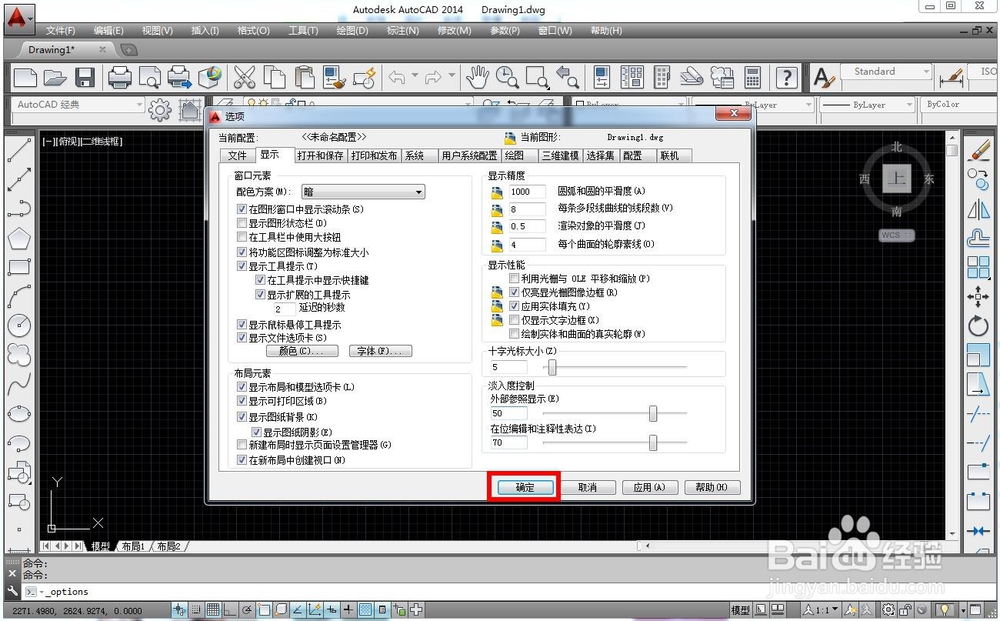Select the Line drawing tool
1000x621 pixels.
coord(21,151)
